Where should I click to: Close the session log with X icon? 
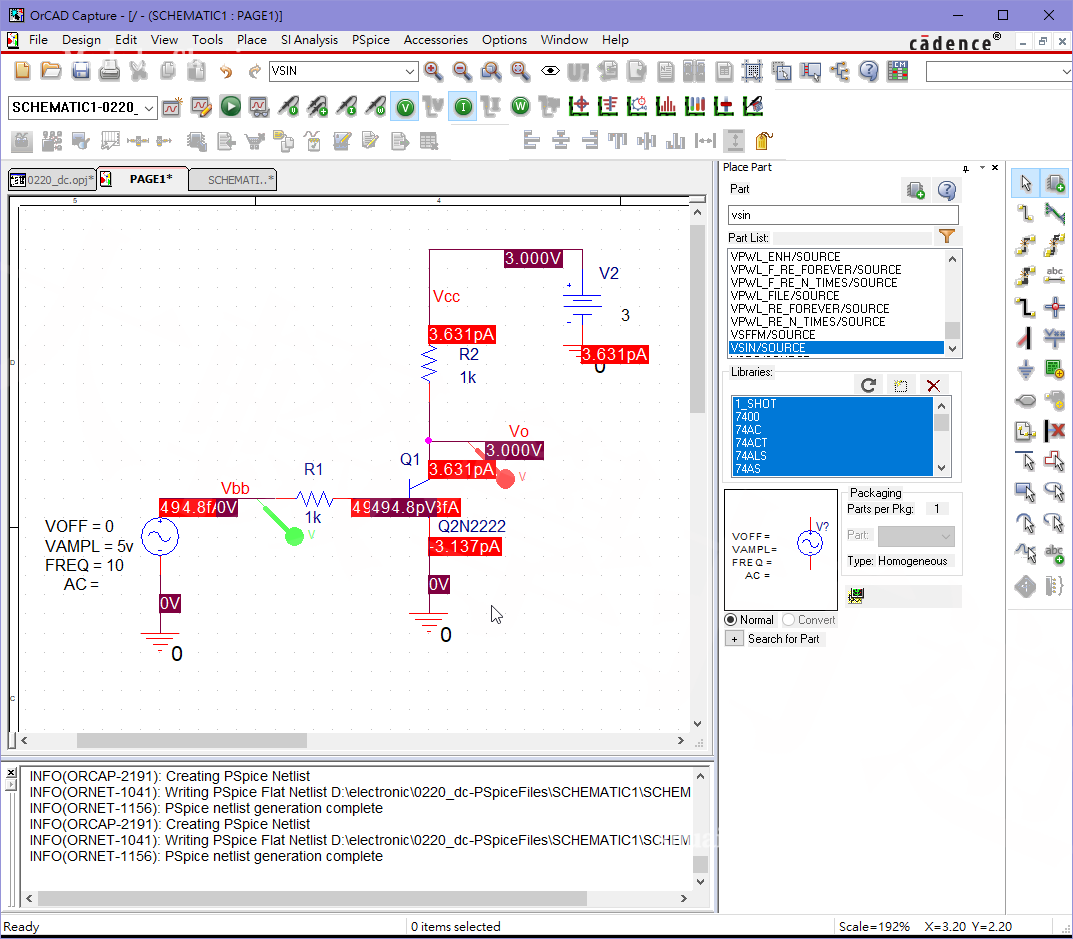coord(11,772)
